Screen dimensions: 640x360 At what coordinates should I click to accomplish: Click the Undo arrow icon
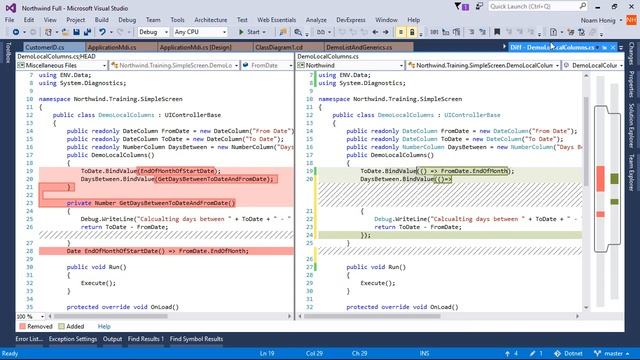(x=102, y=32)
